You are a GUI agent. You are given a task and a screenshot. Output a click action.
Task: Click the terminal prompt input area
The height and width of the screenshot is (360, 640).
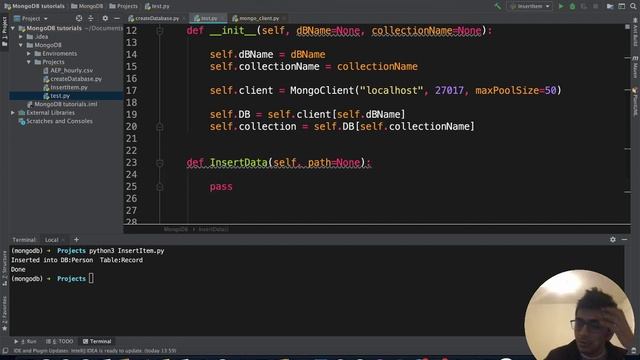[x=91, y=278]
